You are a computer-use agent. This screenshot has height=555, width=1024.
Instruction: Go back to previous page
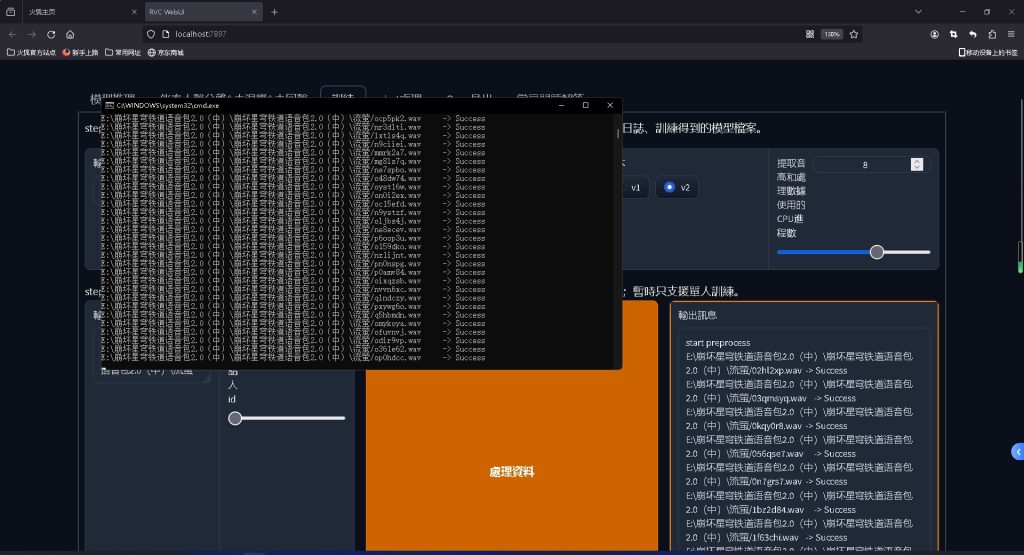point(12,34)
